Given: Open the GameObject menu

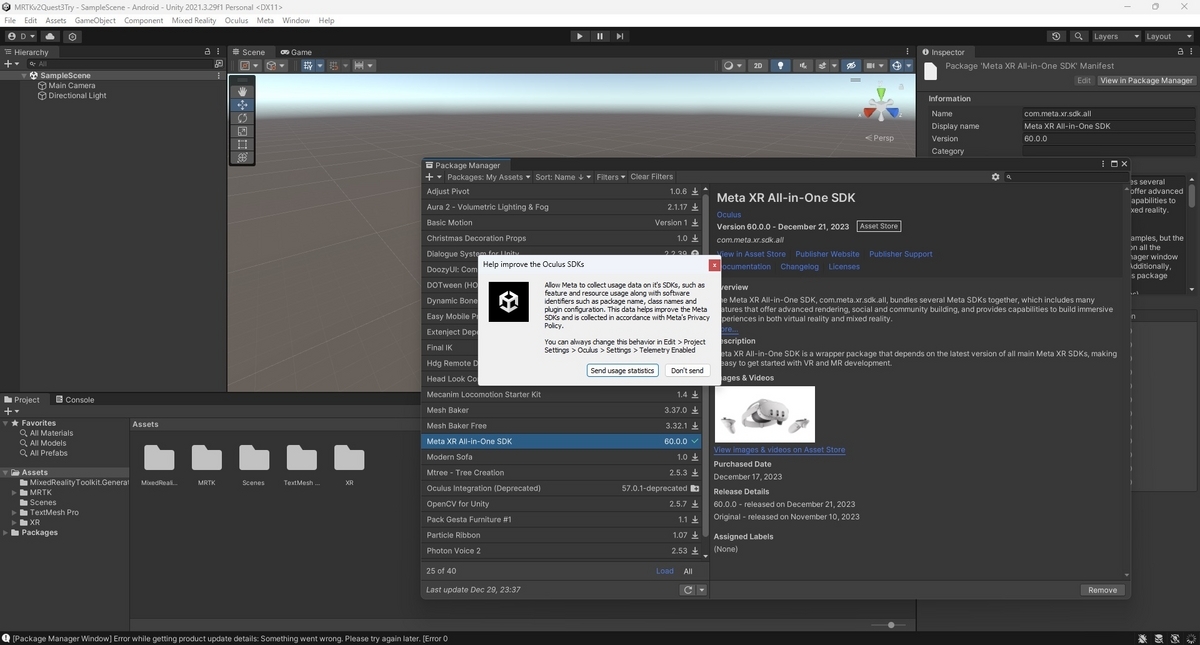Looking at the screenshot, I should point(94,19).
